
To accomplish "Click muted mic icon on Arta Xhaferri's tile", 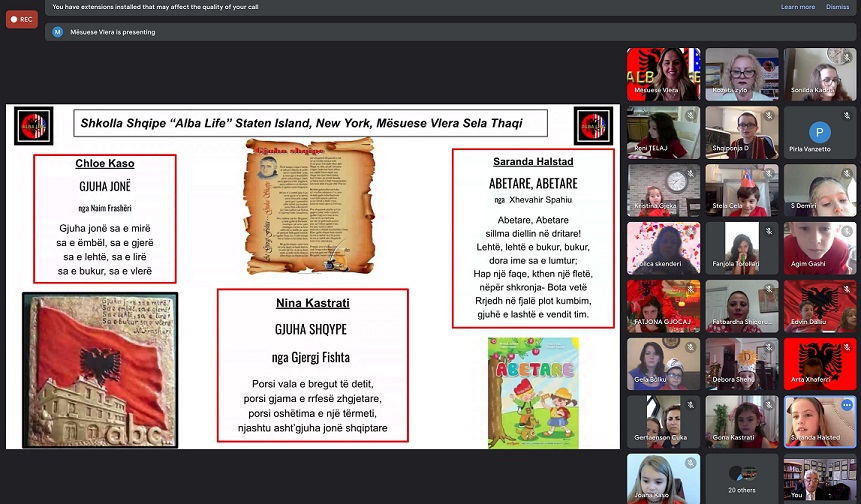I will pos(847,348).
